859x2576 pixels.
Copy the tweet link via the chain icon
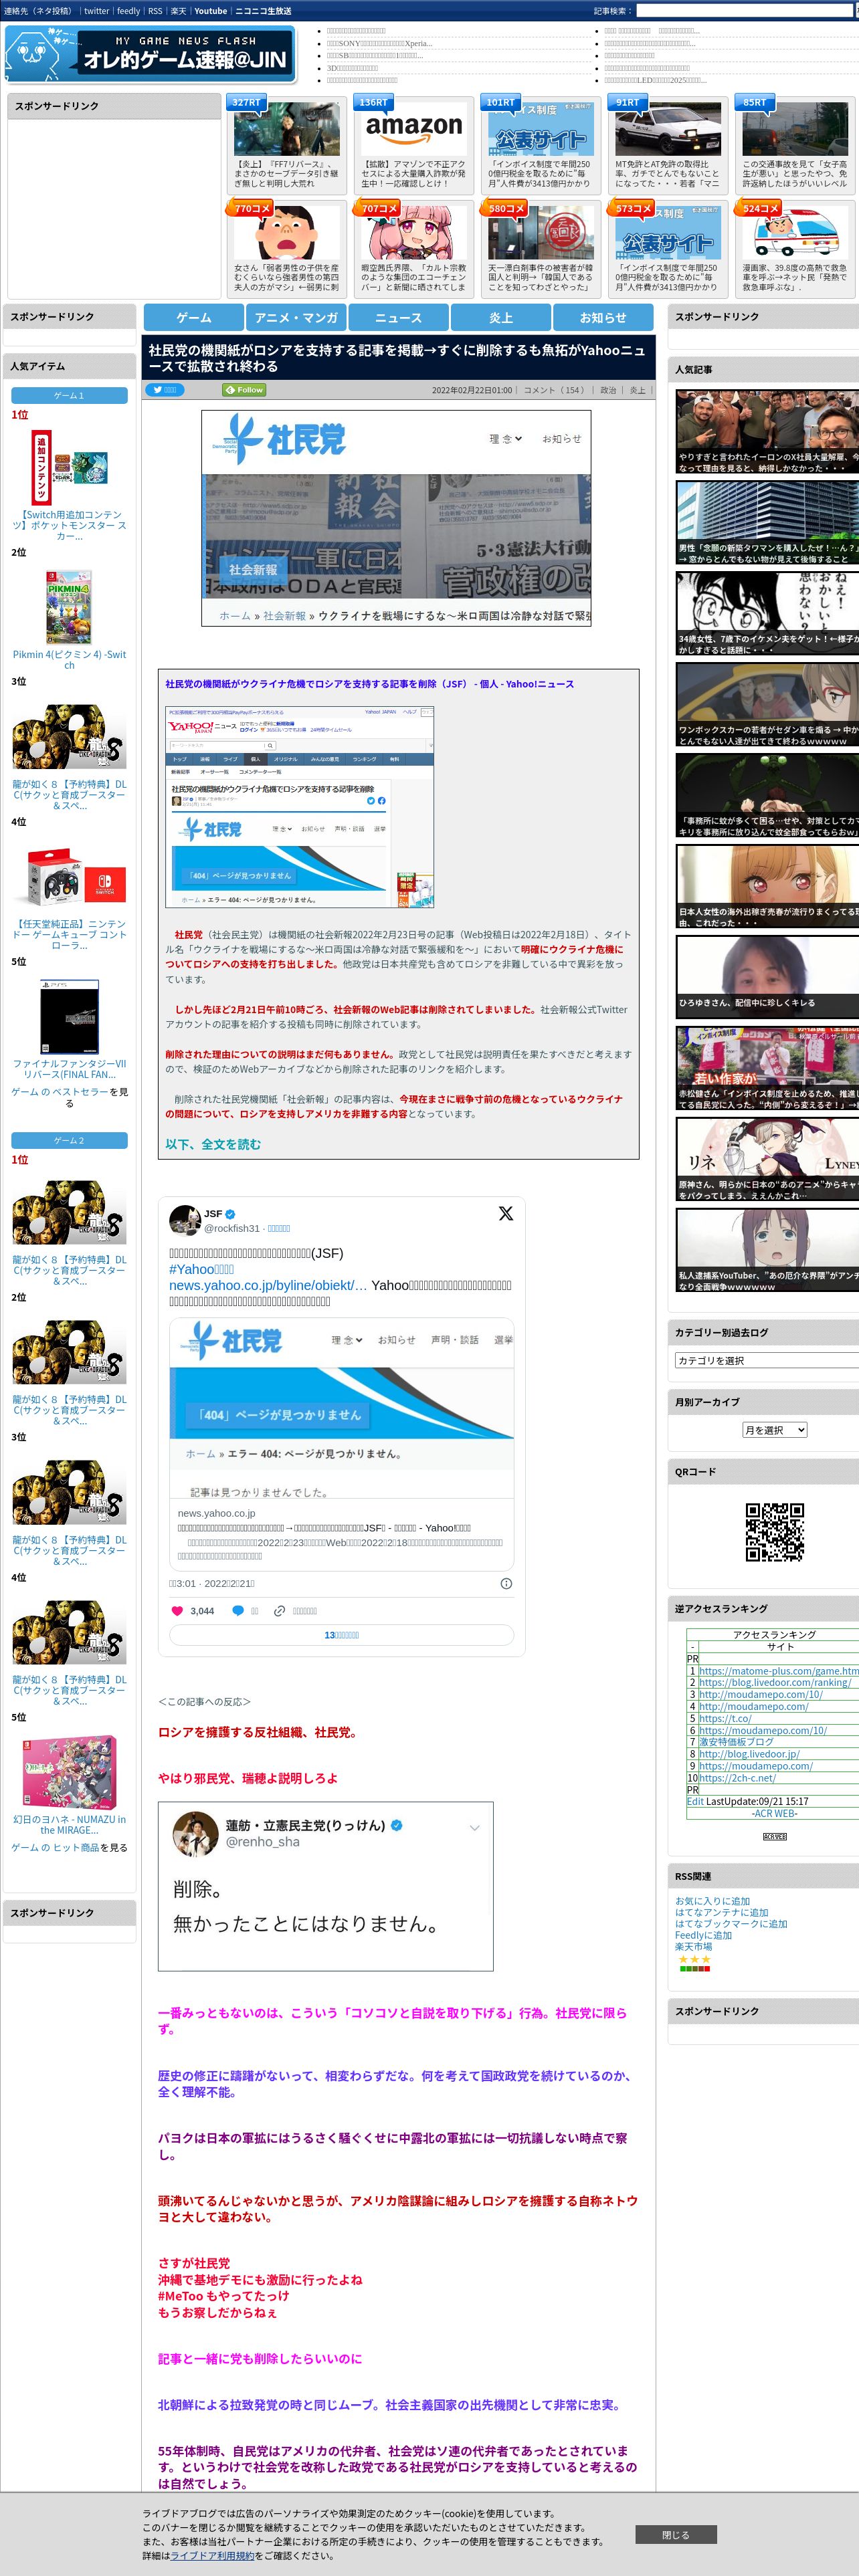280,1610
